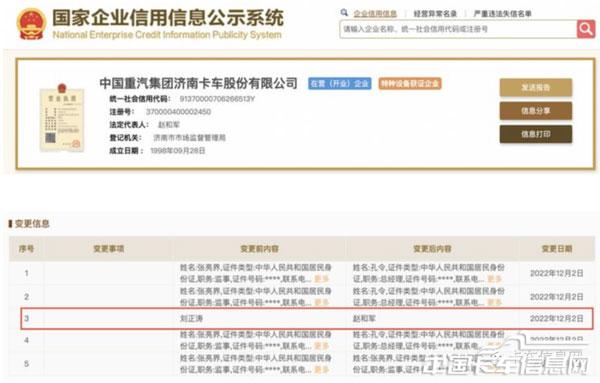Click the 变更前内容 column header
The width and height of the screenshot is (600, 383).
259,249
